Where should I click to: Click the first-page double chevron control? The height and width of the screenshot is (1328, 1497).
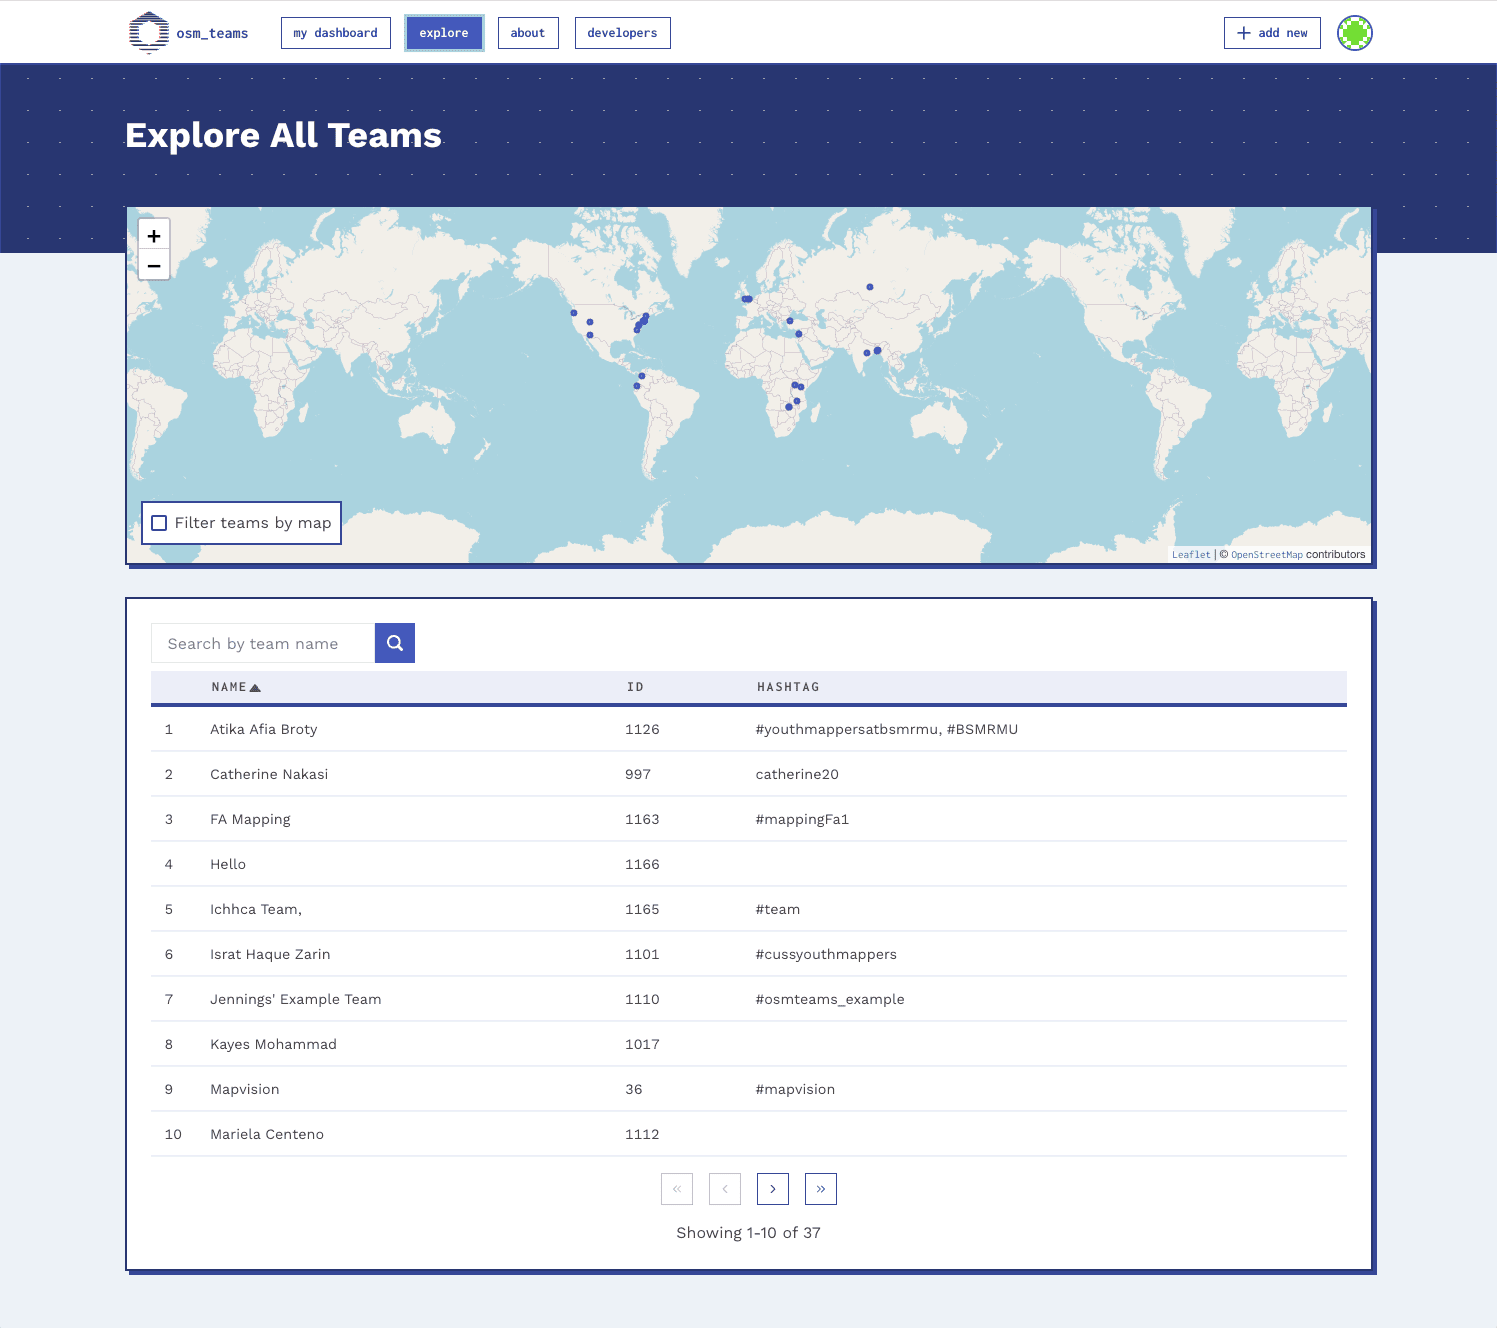point(677,1189)
